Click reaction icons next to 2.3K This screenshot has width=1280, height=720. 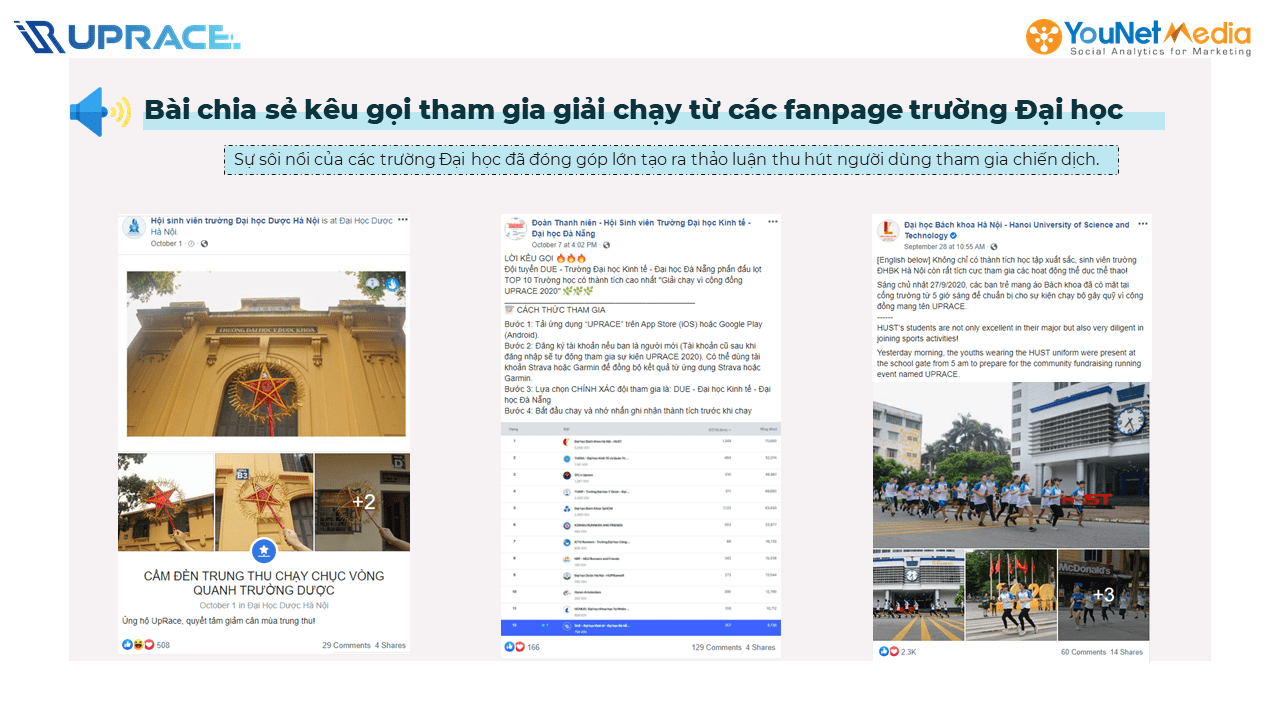(x=888, y=652)
